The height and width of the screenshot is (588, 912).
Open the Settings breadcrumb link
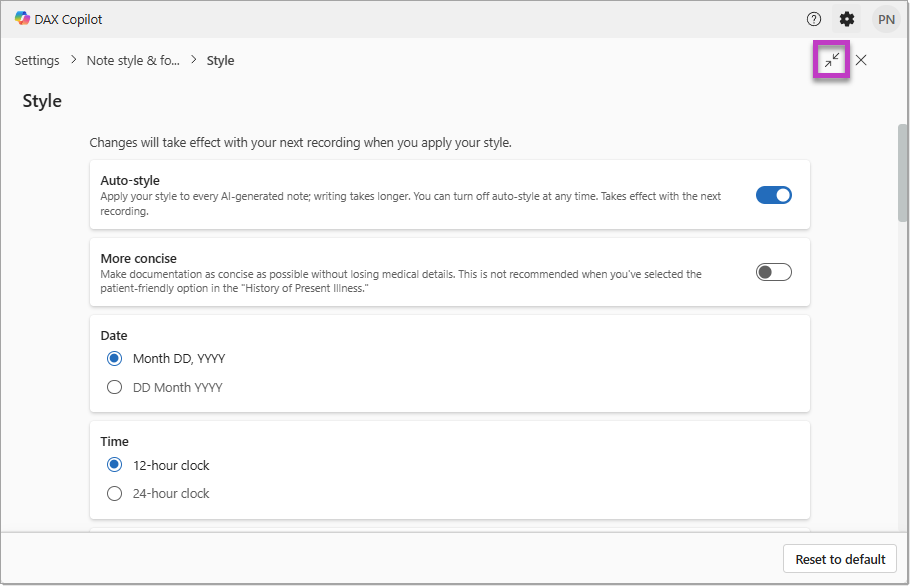click(x=36, y=60)
